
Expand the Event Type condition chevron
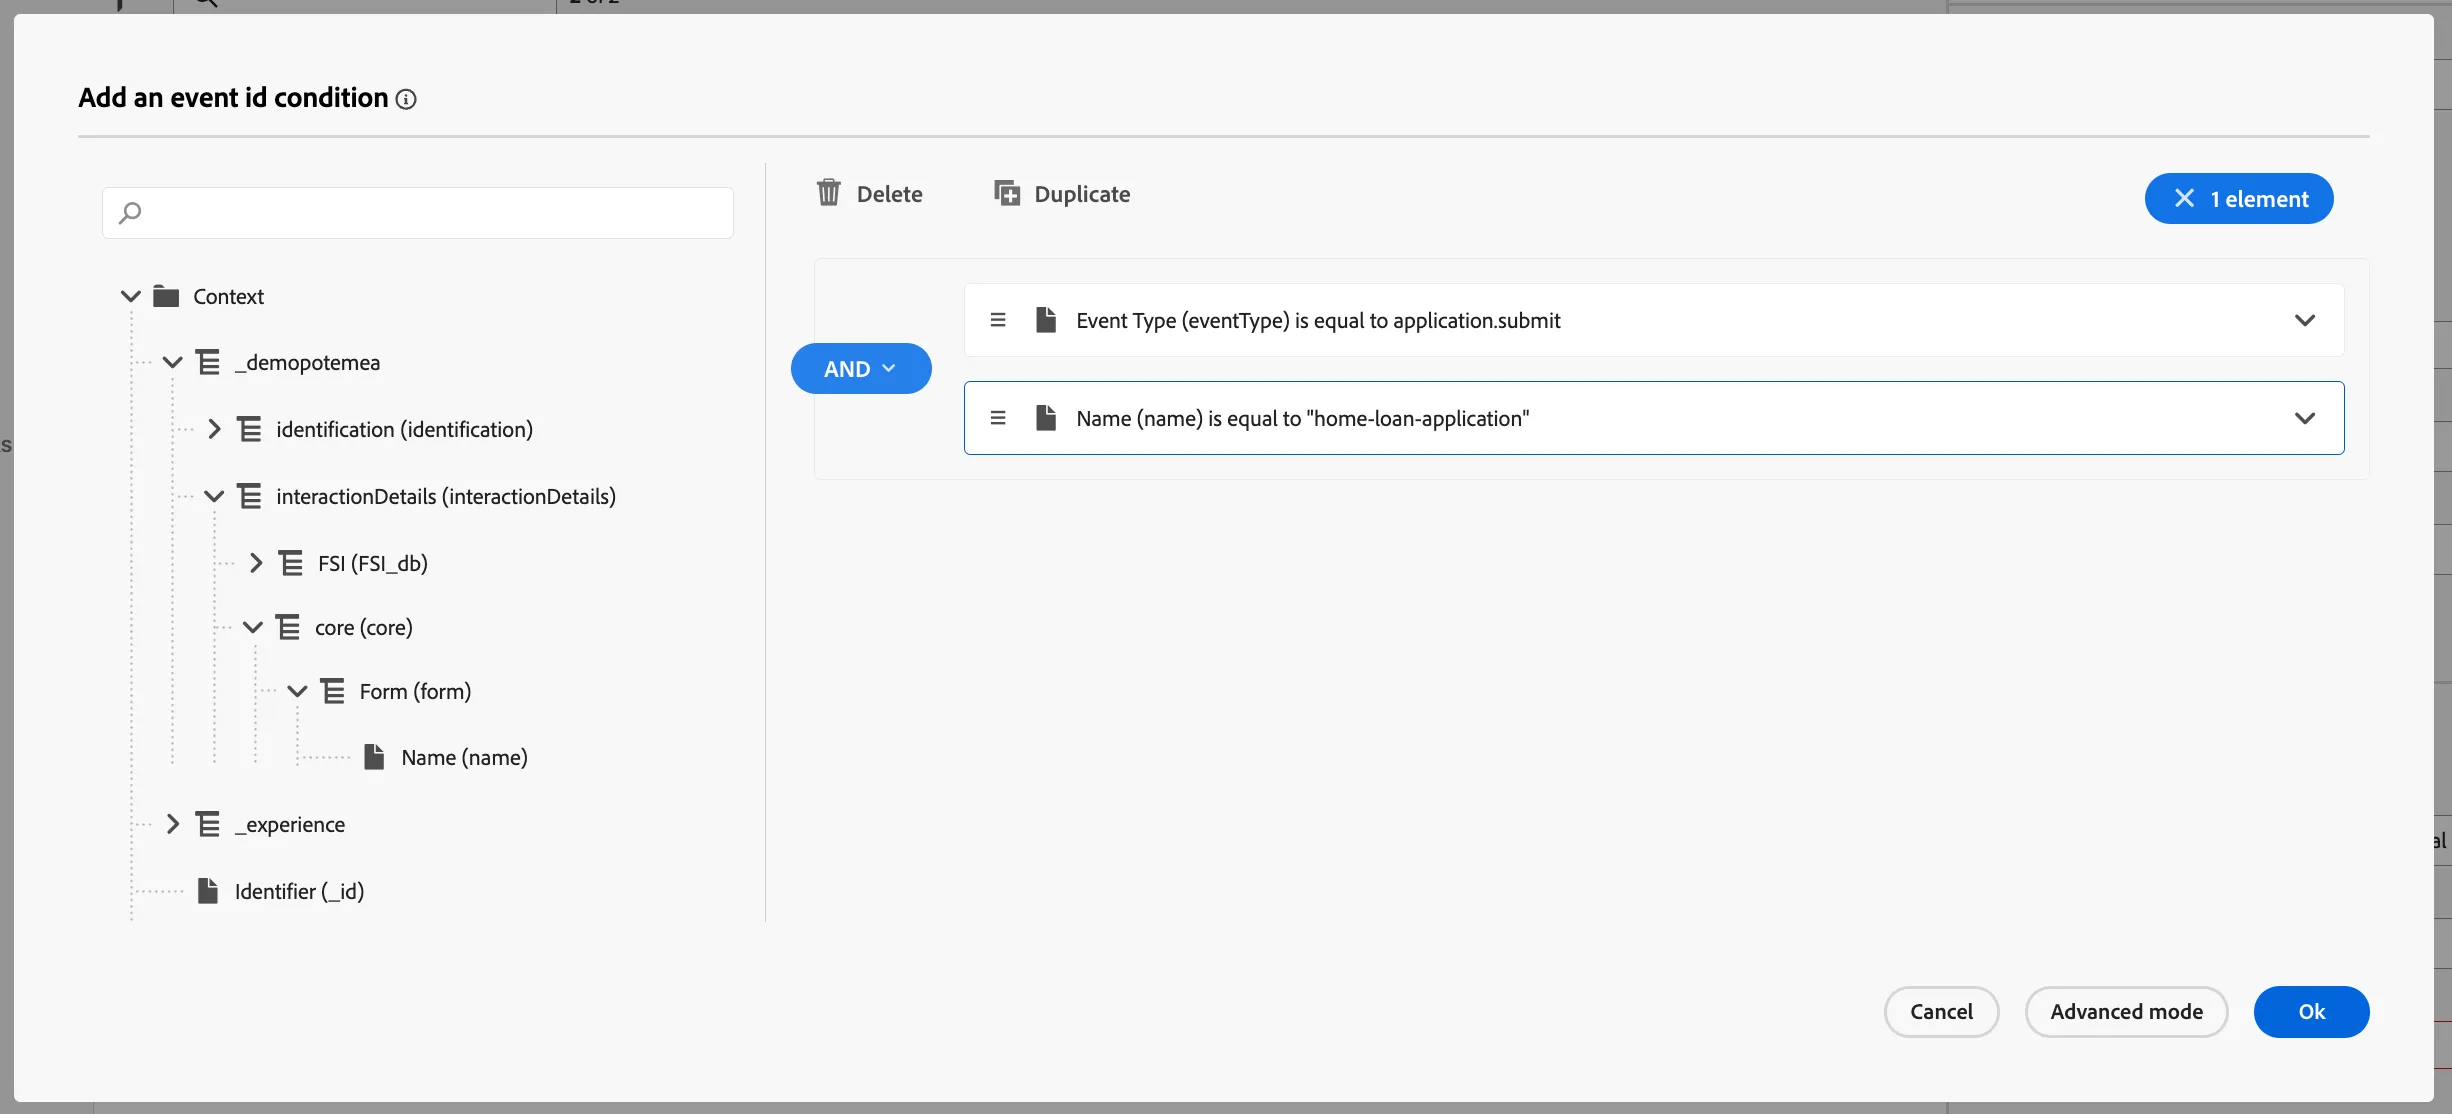coord(2305,320)
